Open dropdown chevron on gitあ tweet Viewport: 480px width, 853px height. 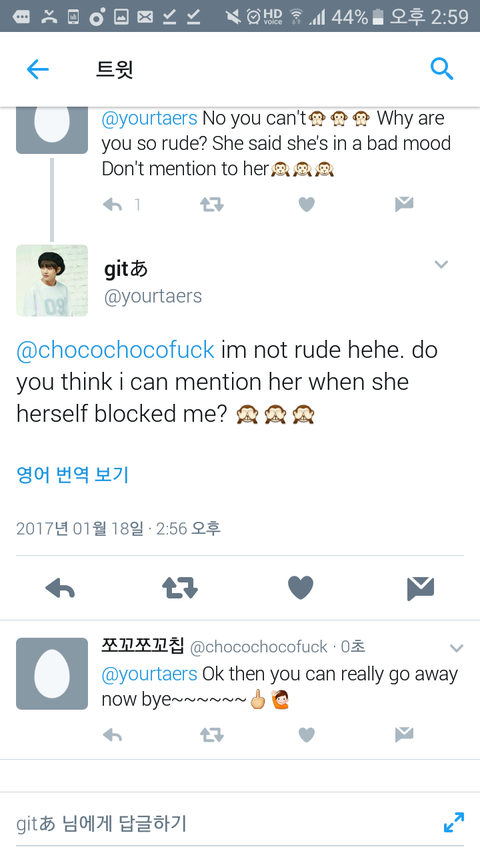[x=441, y=264]
